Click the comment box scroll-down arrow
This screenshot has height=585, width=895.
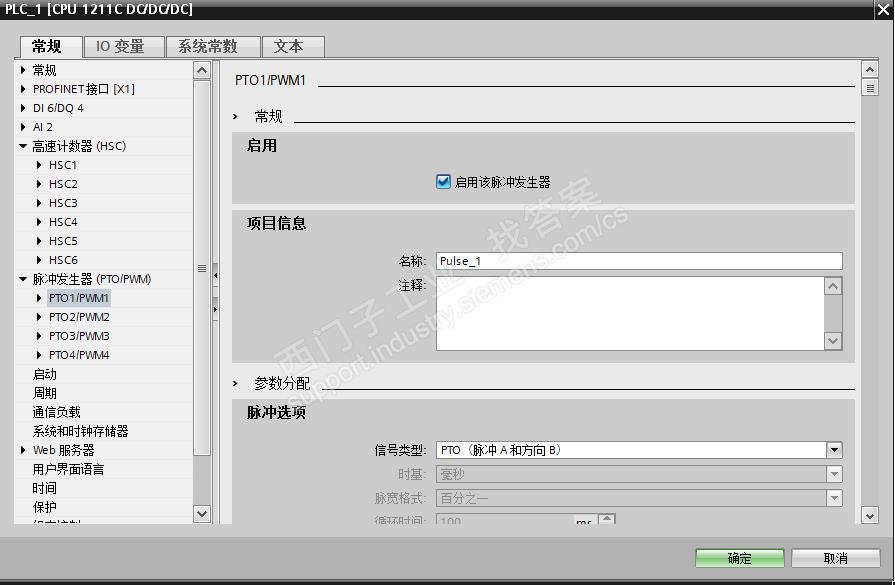point(833,341)
